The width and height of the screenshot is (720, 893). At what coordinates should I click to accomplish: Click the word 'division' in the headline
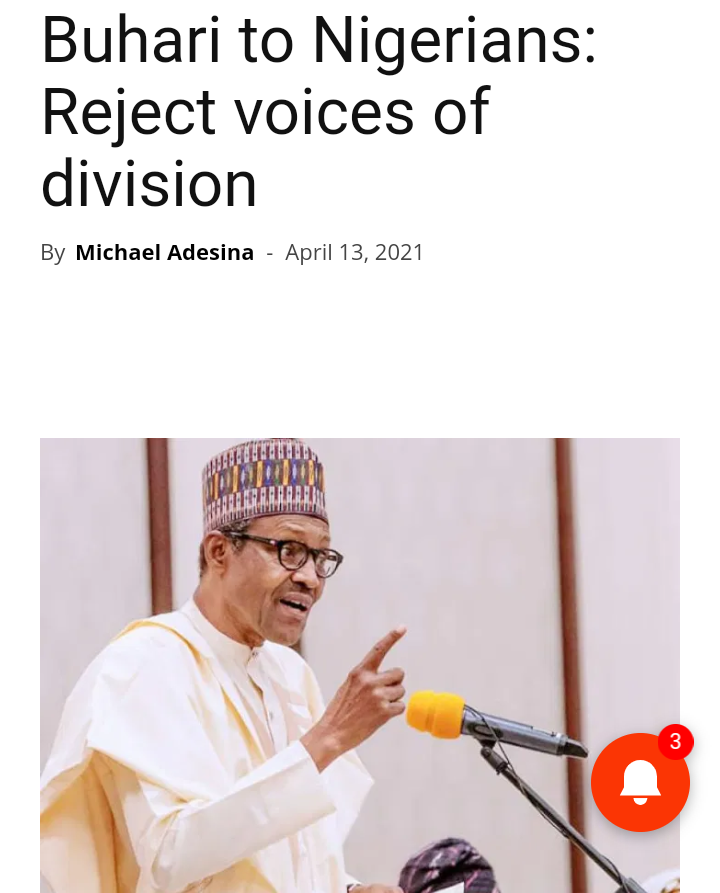coord(149,184)
